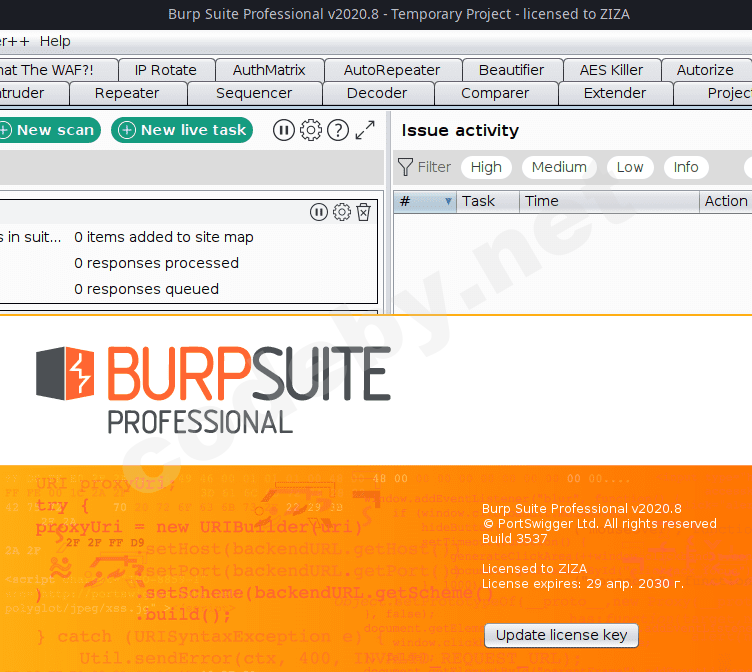Click '0 responses processed' text
The height and width of the screenshot is (672, 752).
click(x=156, y=263)
